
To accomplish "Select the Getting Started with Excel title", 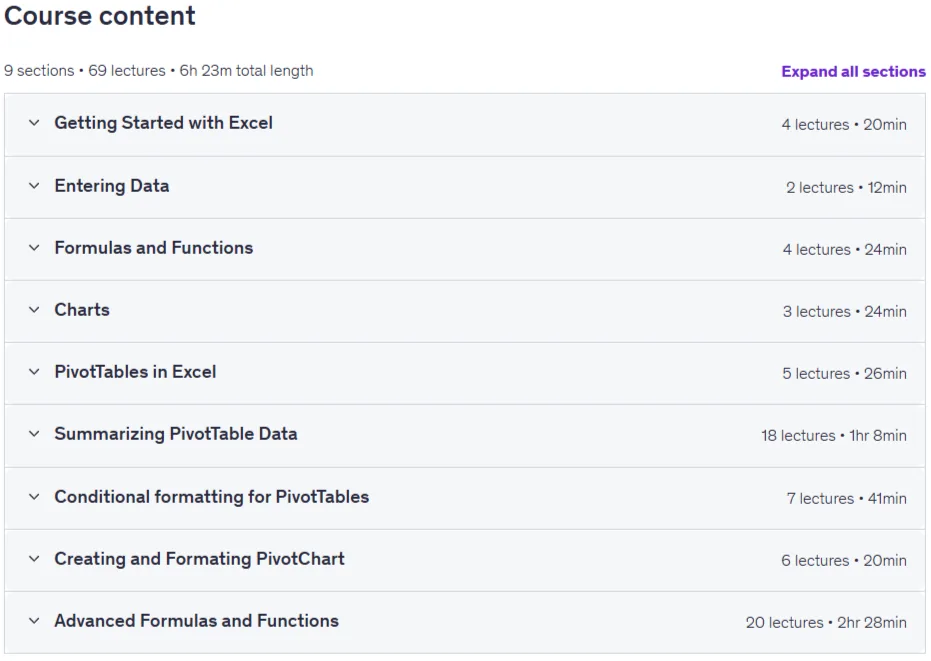I will pyautogui.click(x=164, y=123).
